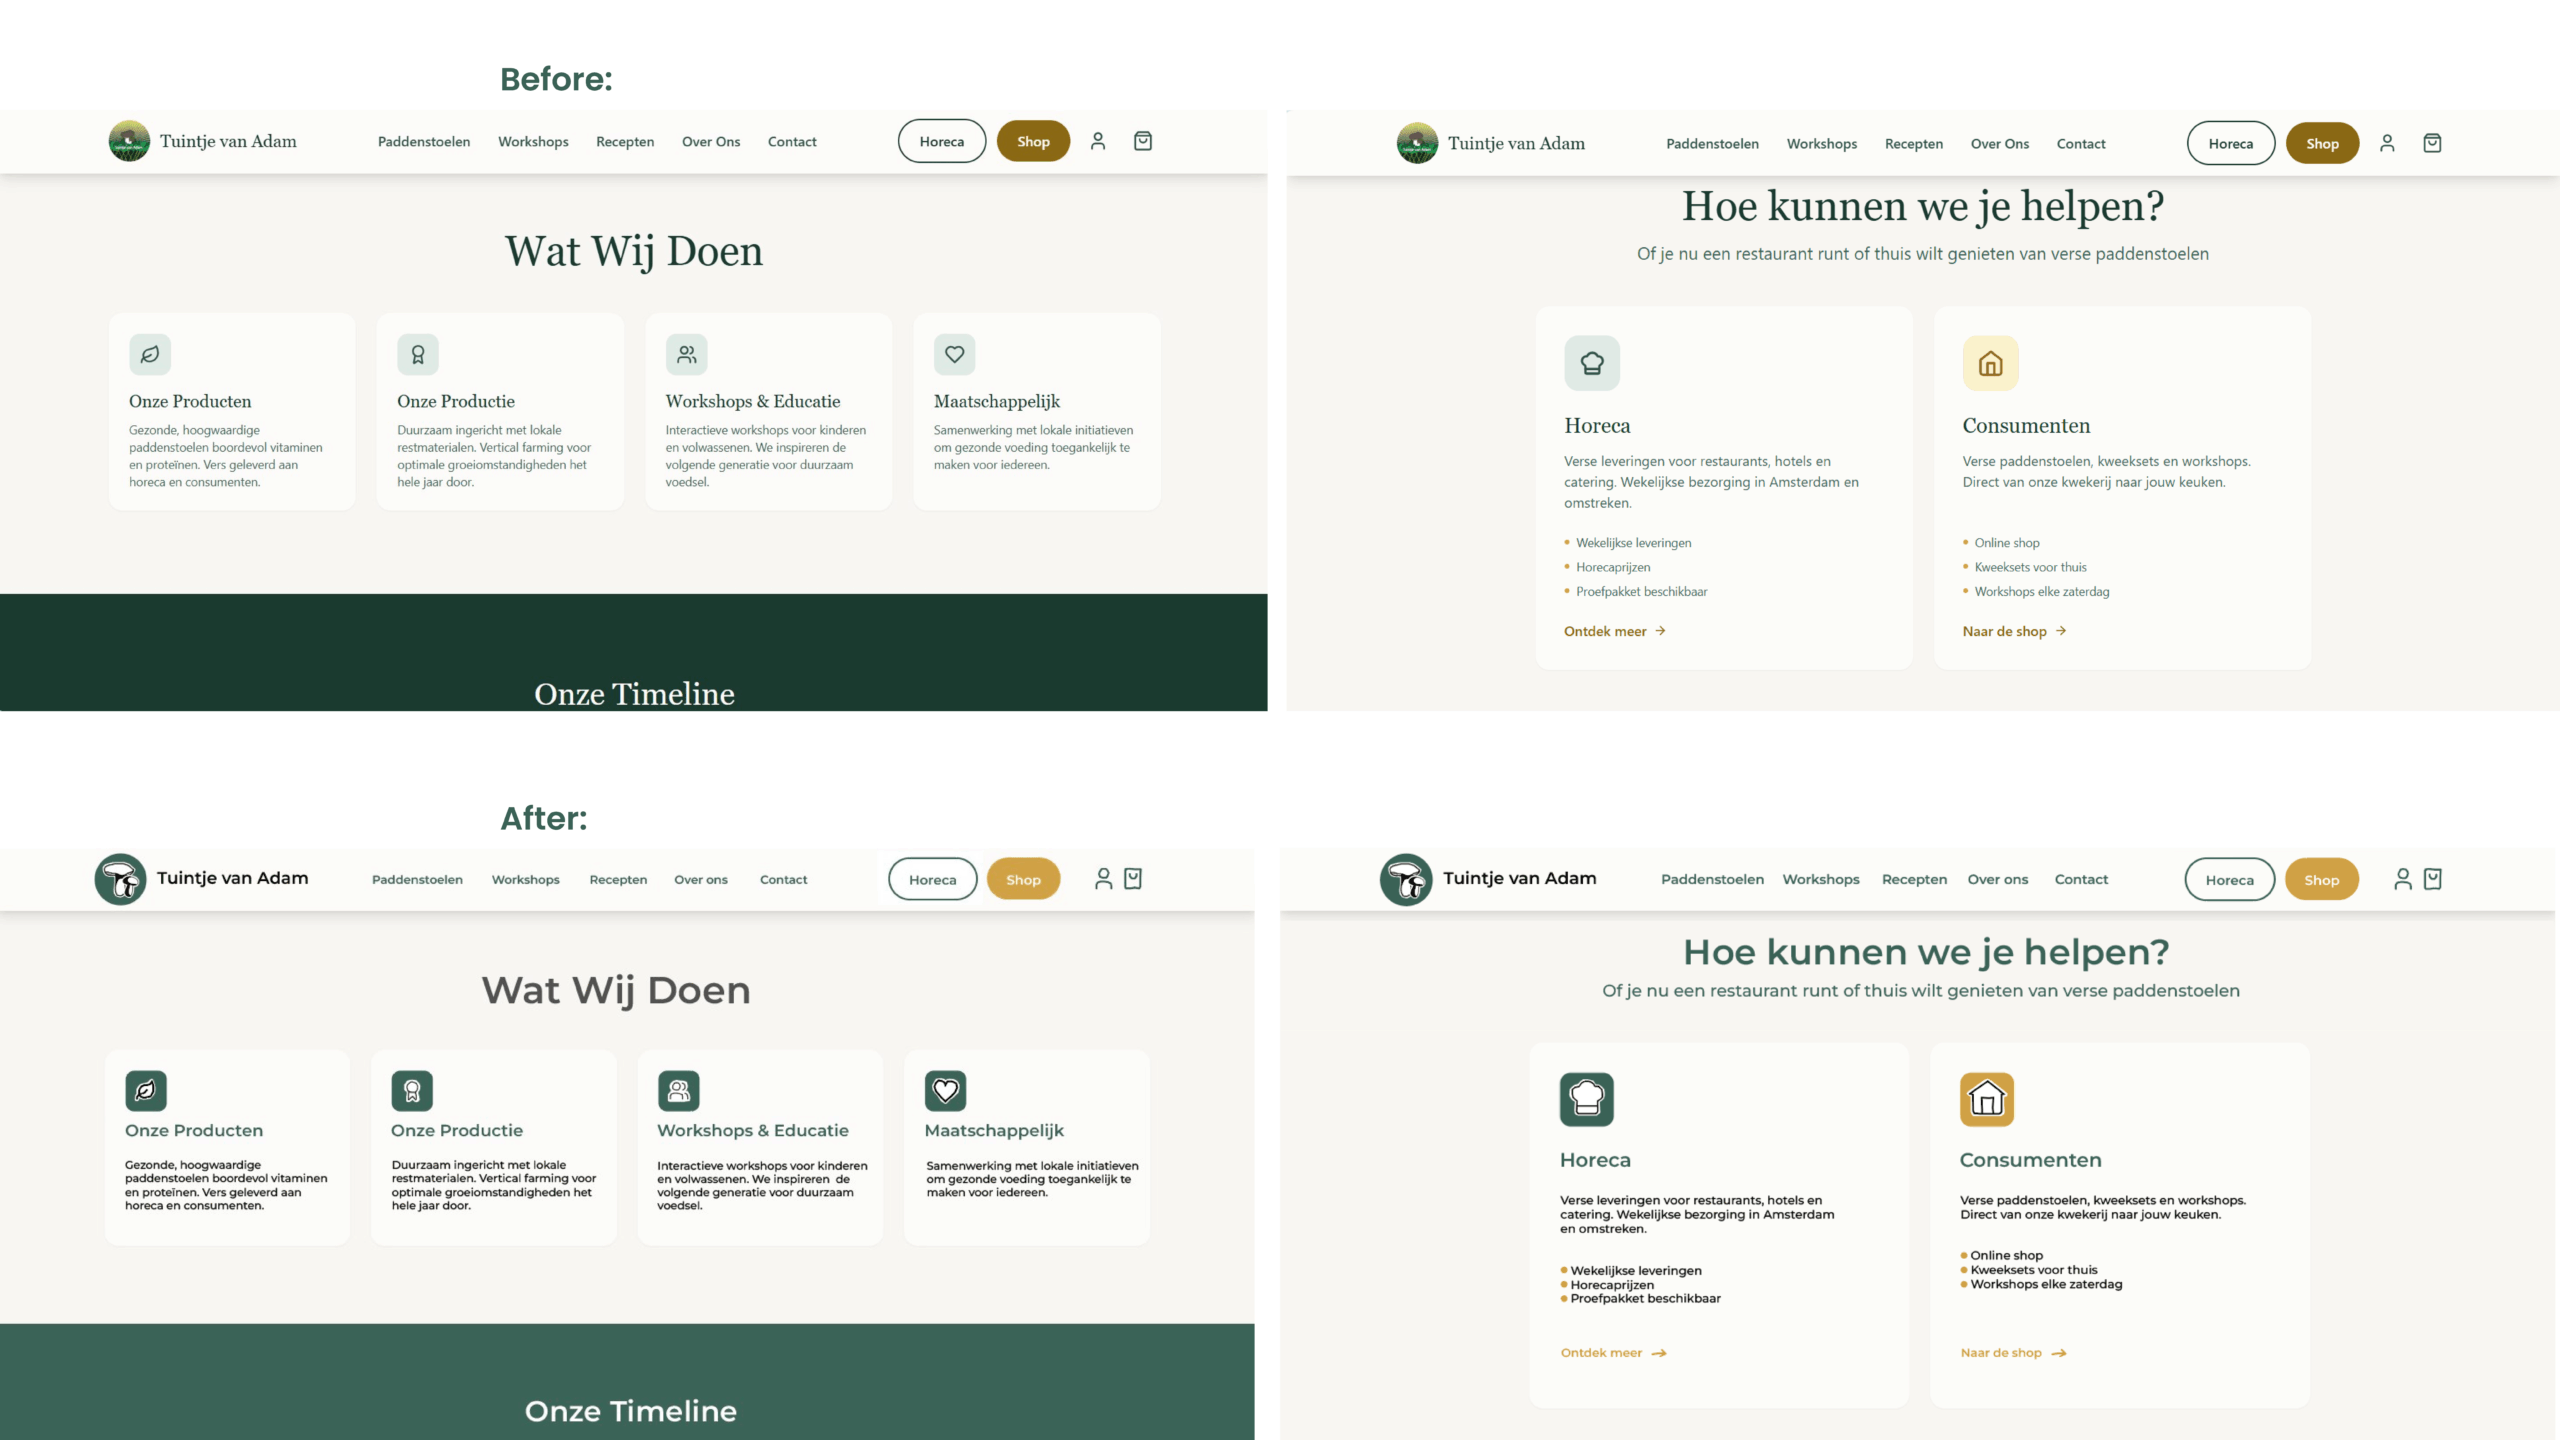Click the serif 'Onze Timeline' heading on dark green banner

(634, 694)
